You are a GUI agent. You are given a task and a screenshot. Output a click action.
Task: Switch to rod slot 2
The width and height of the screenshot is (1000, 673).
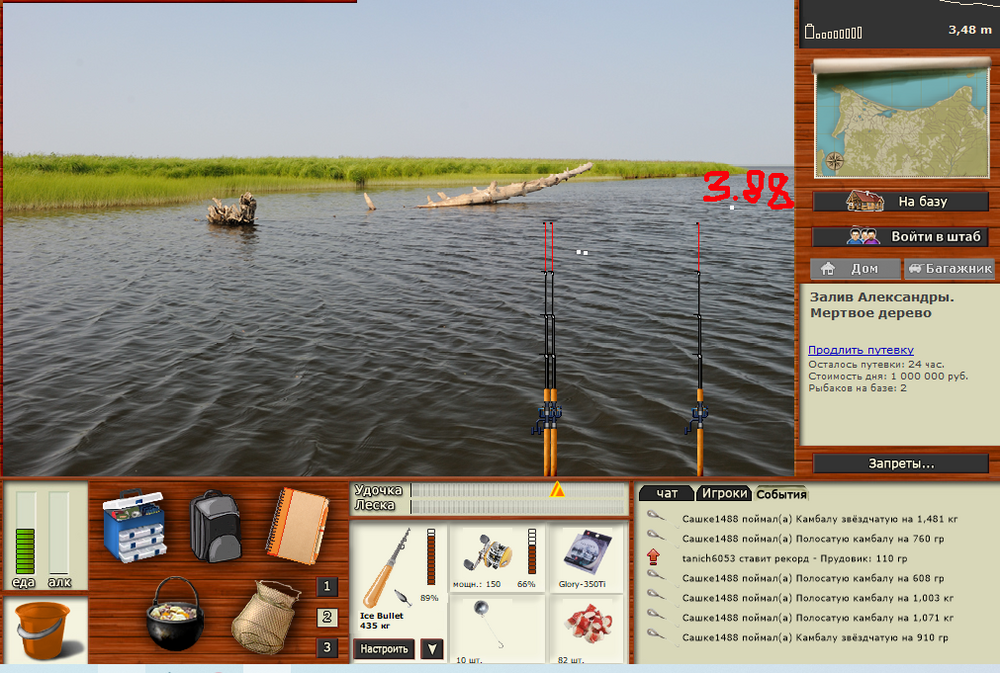point(328,617)
